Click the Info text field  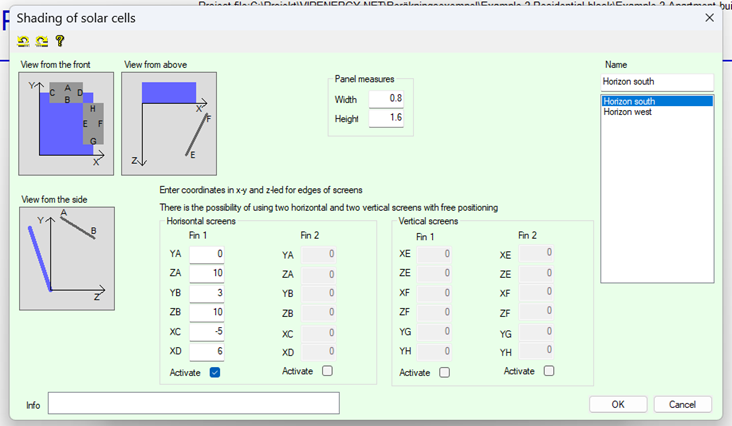(193, 404)
